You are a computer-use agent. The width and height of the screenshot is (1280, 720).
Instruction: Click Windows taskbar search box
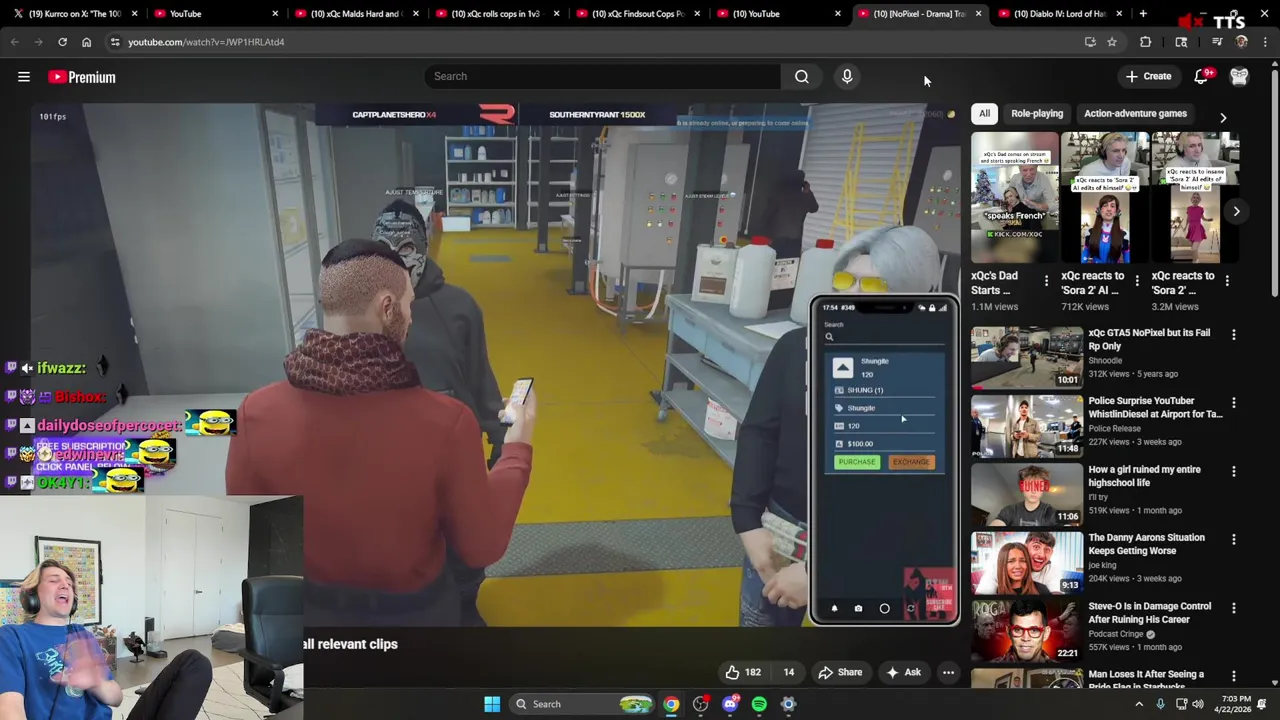(x=582, y=704)
